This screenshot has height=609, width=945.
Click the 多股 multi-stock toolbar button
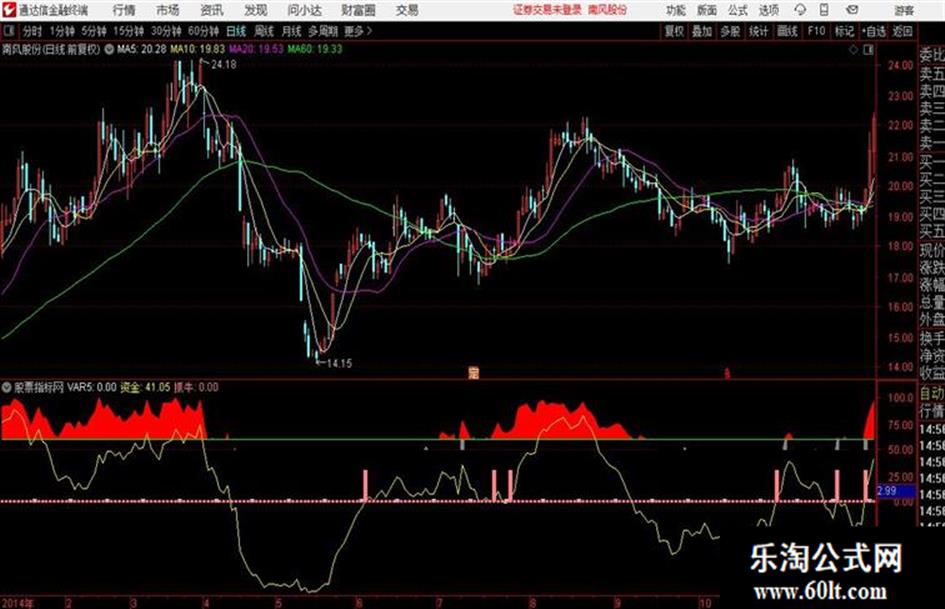pyautogui.click(x=730, y=31)
